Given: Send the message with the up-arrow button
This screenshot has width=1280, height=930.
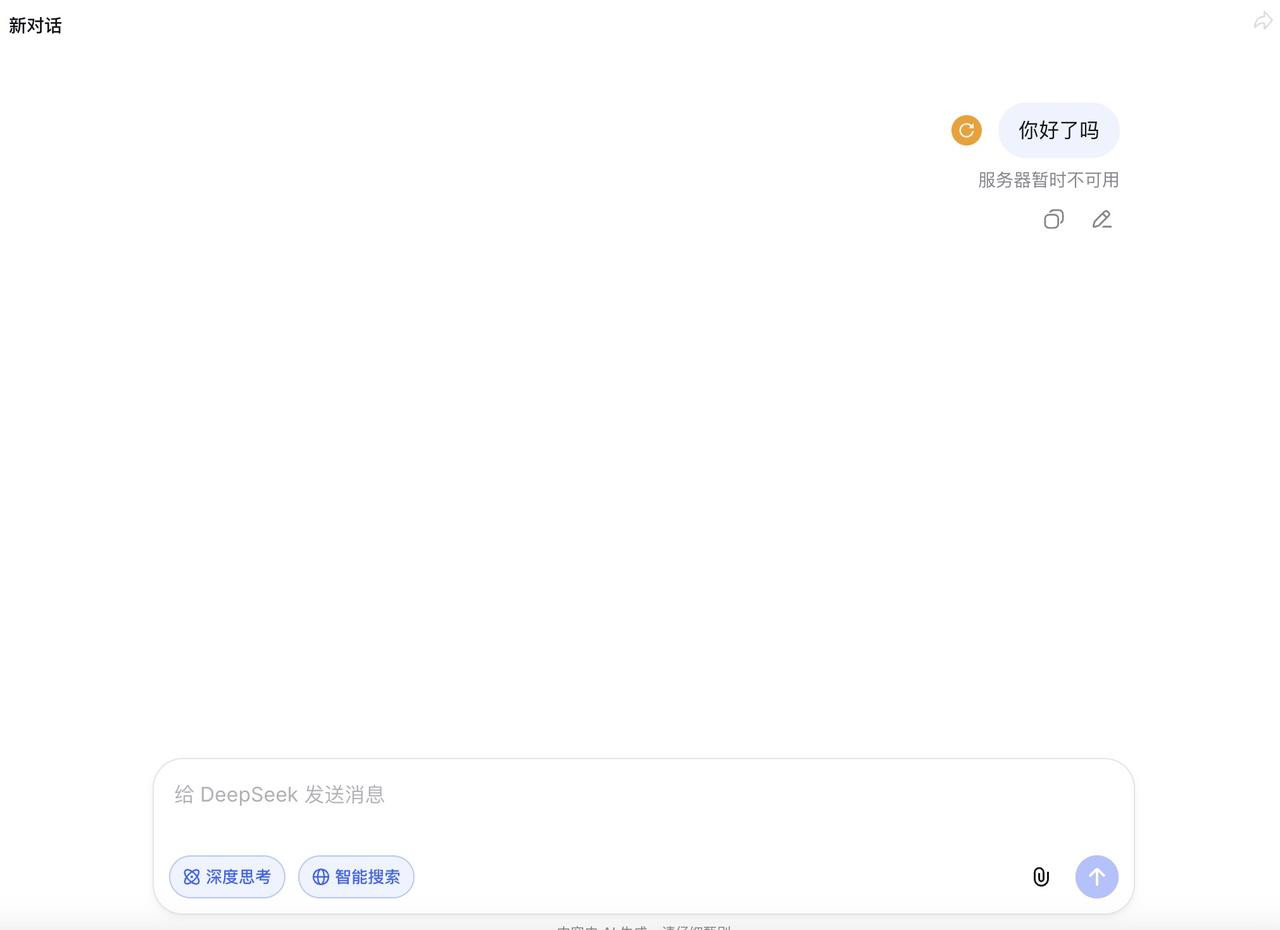Looking at the screenshot, I should 1097,877.
